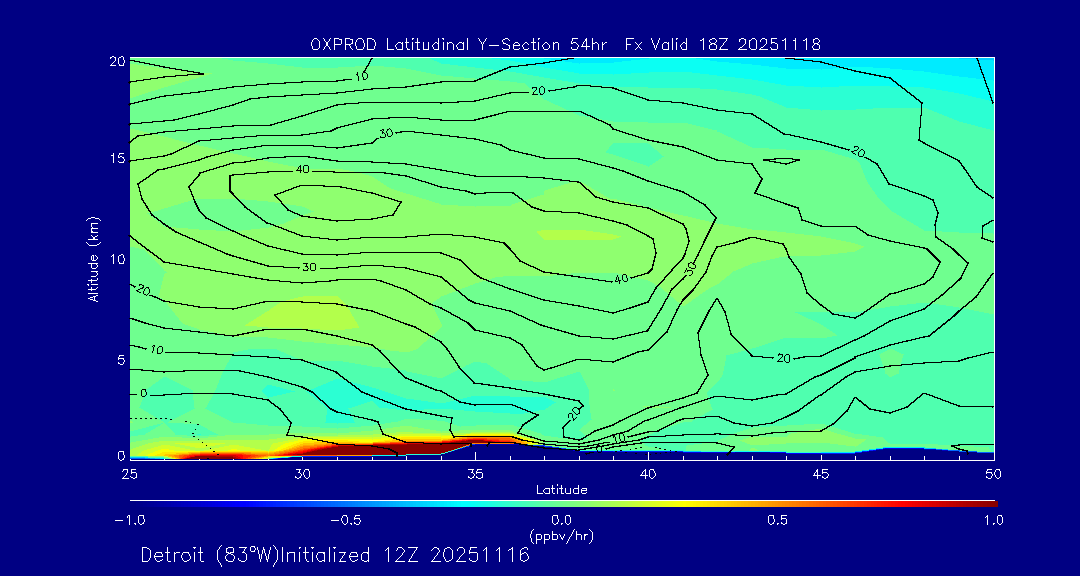Image resolution: width=1080 pixels, height=576 pixels.
Task: Click the colorbar '0.5' tick label
Action: (778, 520)
